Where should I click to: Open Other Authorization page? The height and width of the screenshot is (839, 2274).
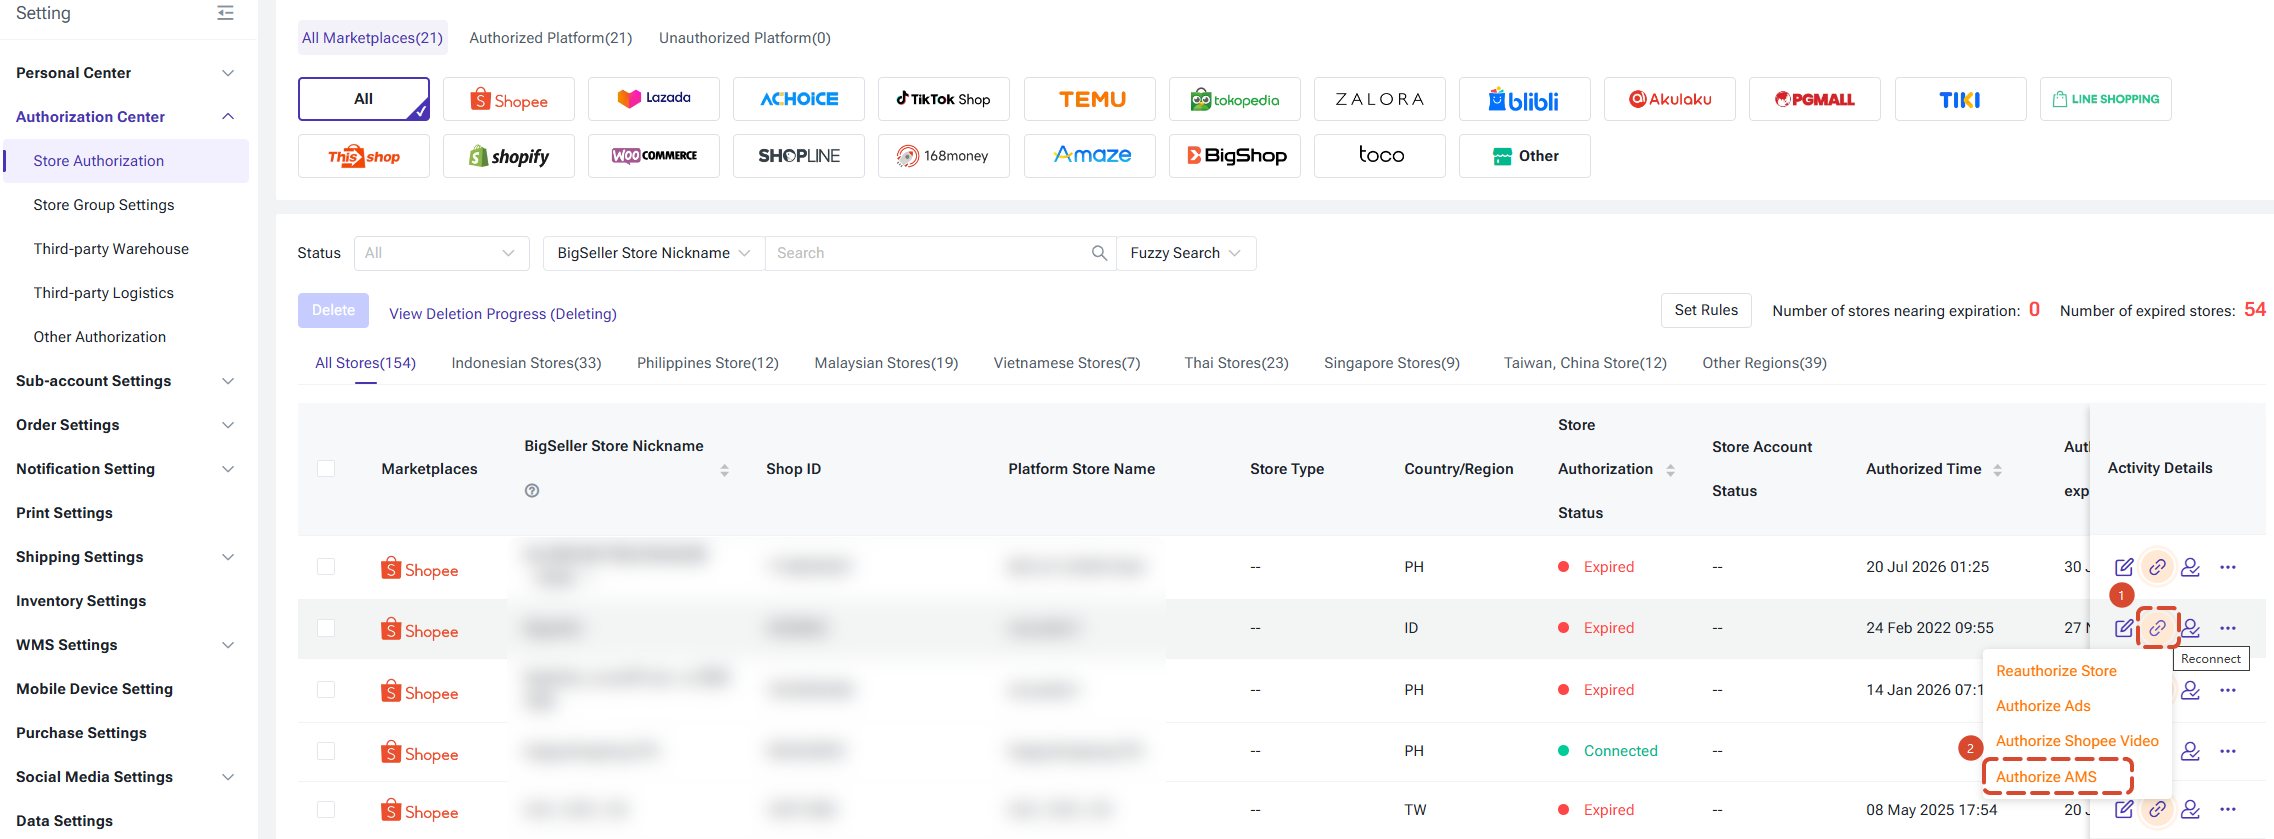[x=100, y=337]
